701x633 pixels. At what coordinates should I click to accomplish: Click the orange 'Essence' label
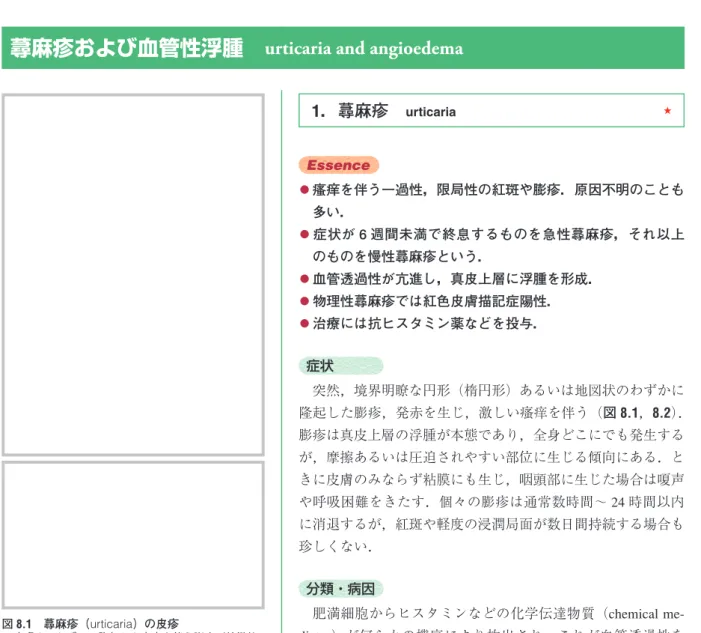[x=338, y=165]
